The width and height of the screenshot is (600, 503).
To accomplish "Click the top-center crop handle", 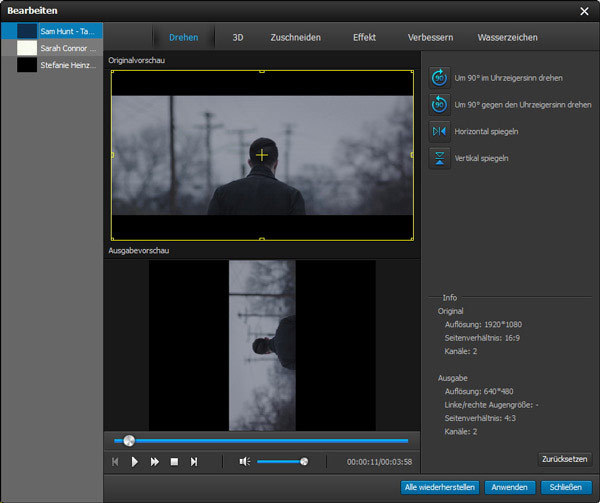I will tap(262, 71).
